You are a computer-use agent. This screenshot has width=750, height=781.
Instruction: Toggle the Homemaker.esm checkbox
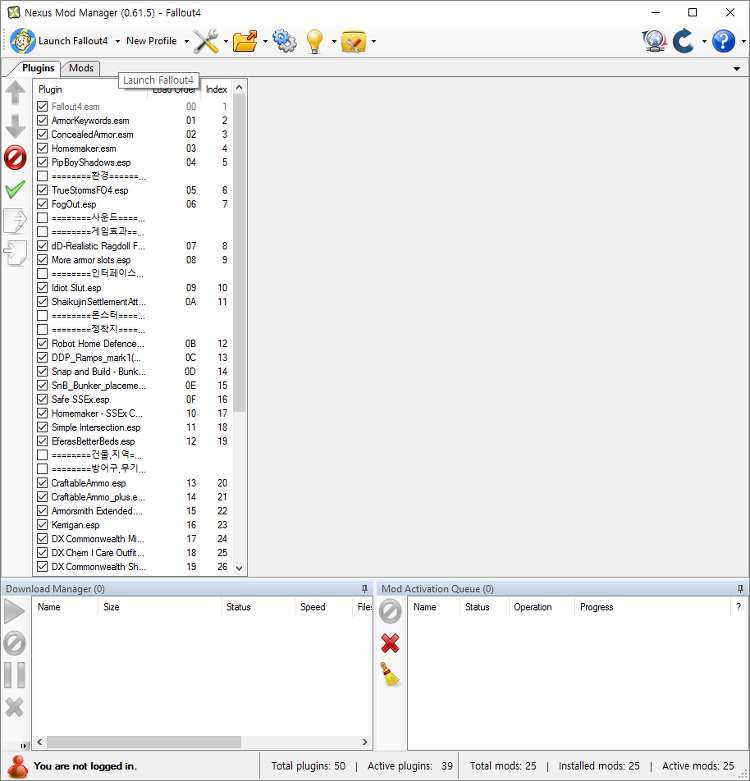[x=43, y=148]
